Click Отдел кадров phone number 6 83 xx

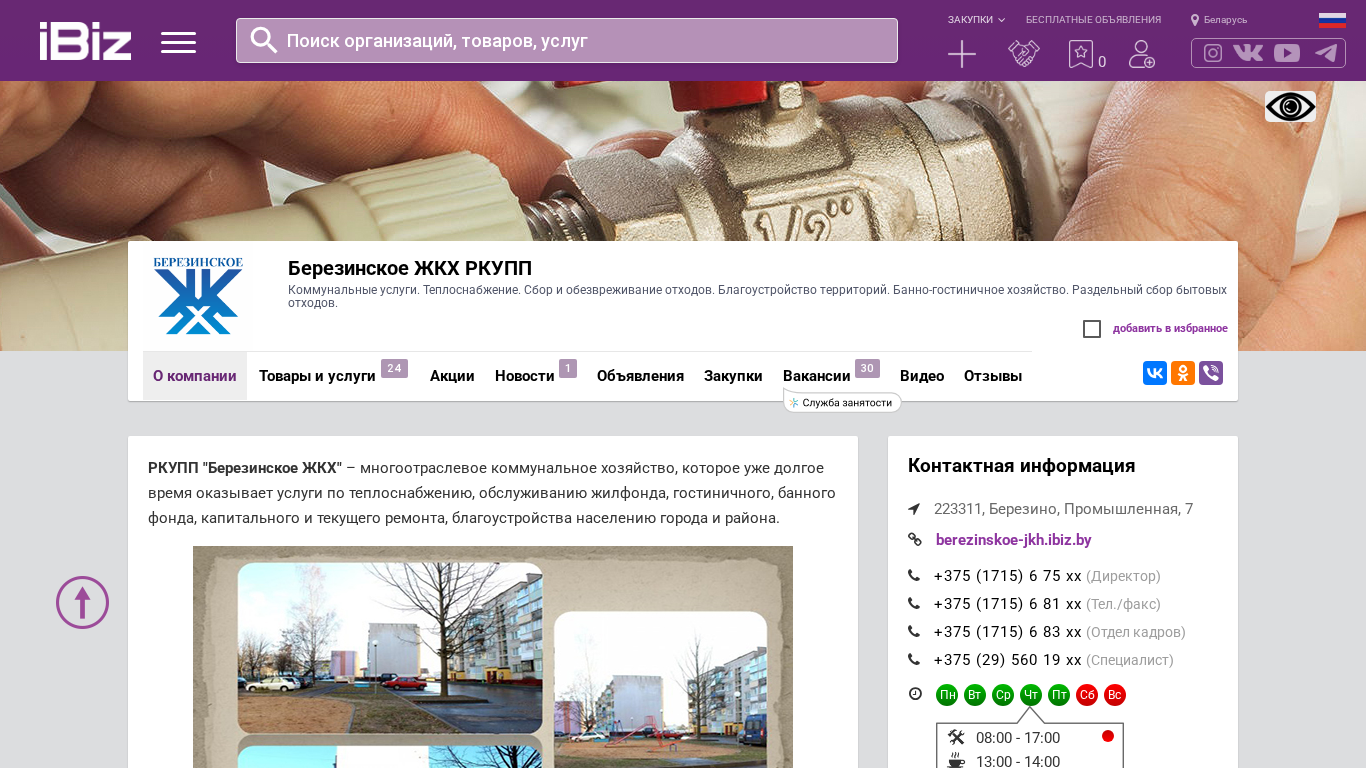[1008, 632]
